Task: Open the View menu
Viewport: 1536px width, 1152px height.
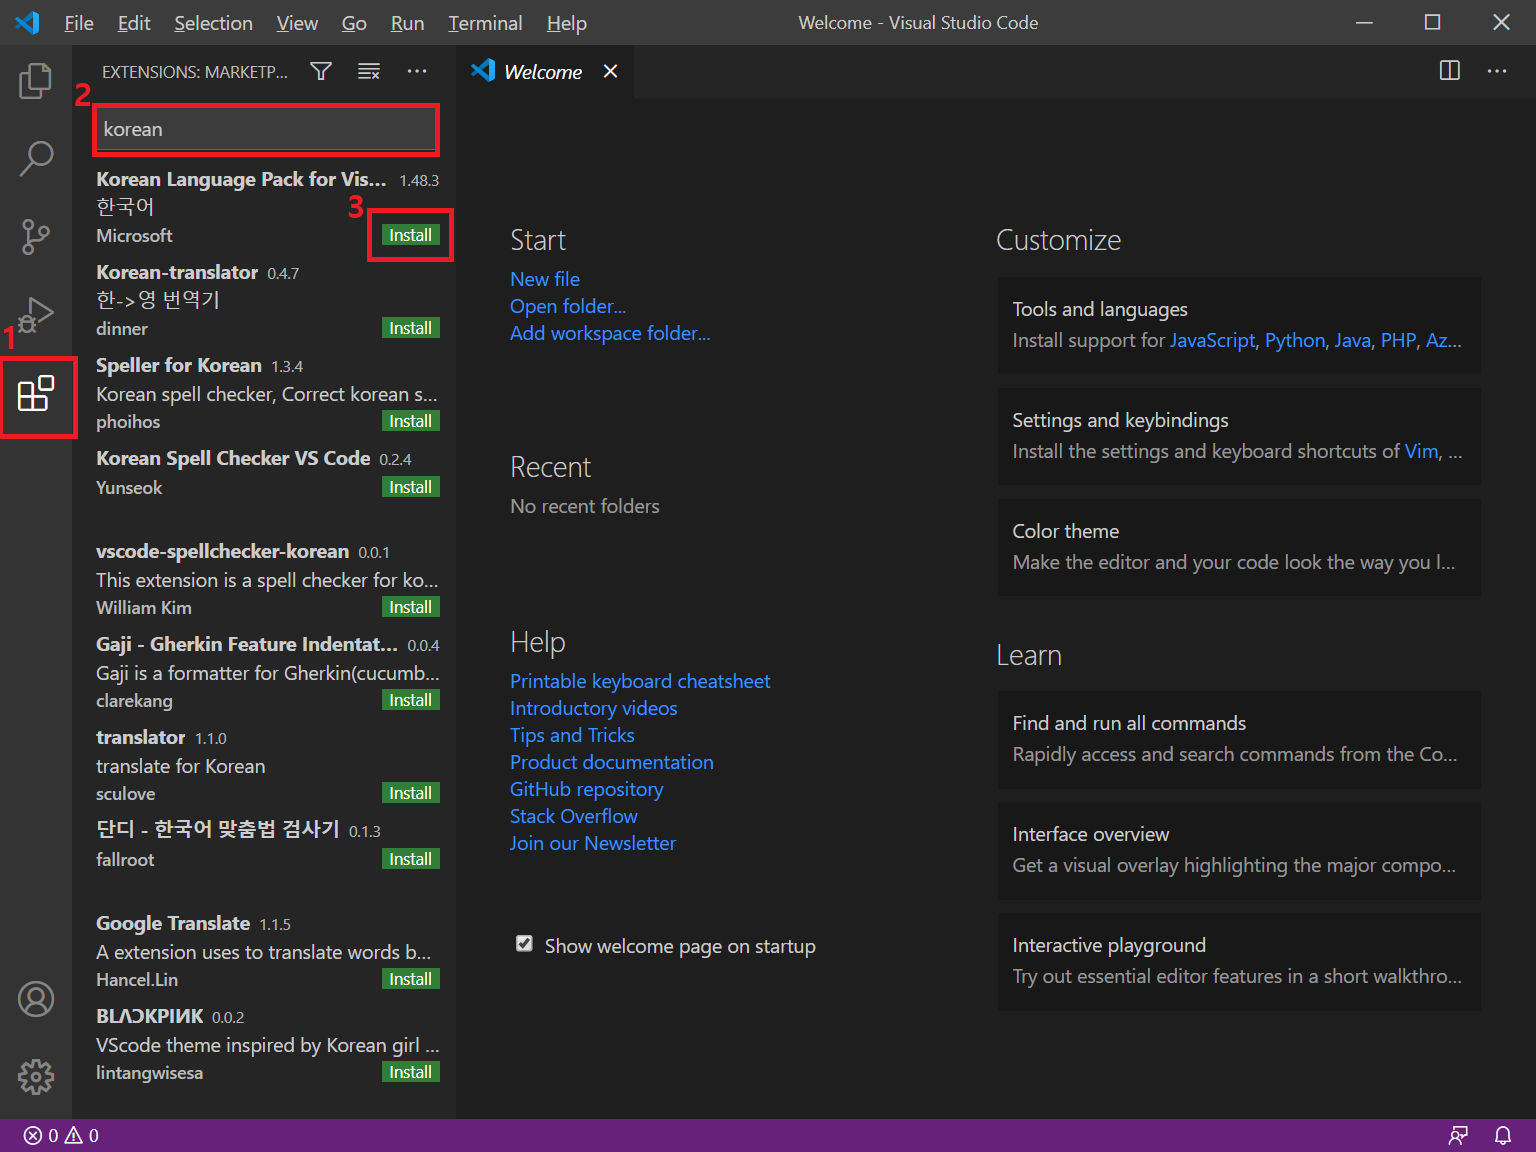Action: coord(297,23)
